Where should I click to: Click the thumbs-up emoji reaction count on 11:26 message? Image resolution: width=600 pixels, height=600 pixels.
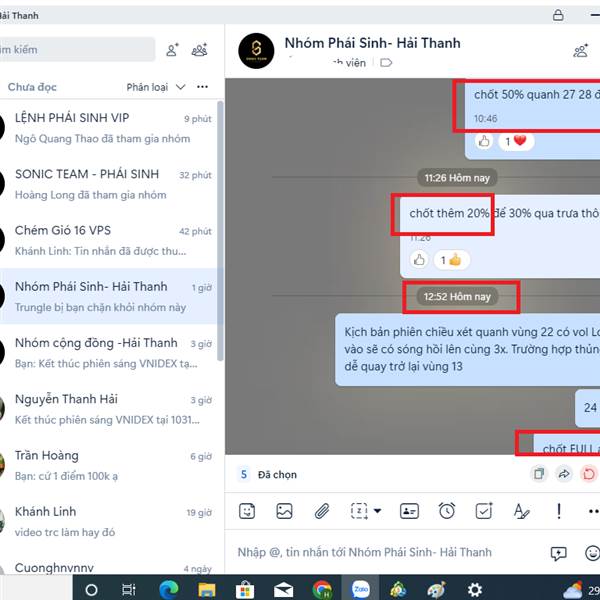(451, 260)
